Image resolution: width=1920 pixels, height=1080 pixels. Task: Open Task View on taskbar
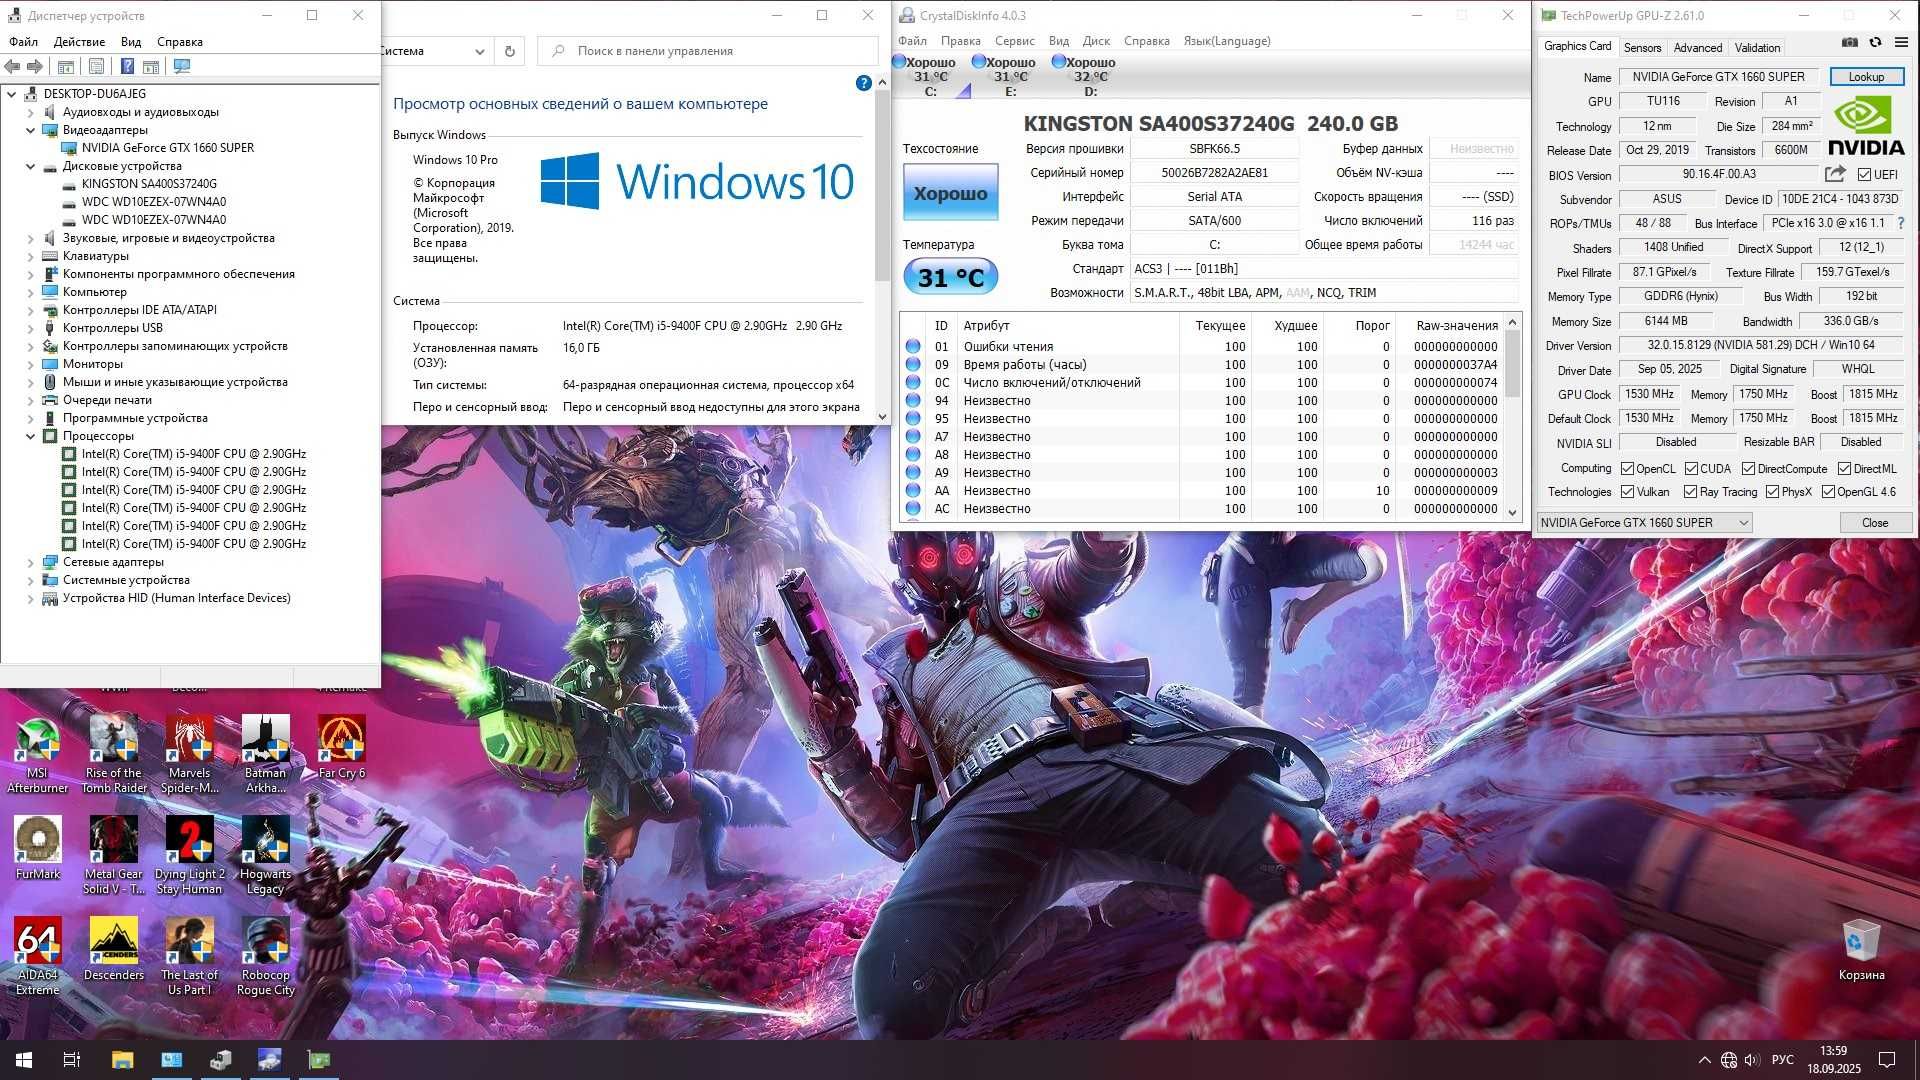tap(72, 1059)
